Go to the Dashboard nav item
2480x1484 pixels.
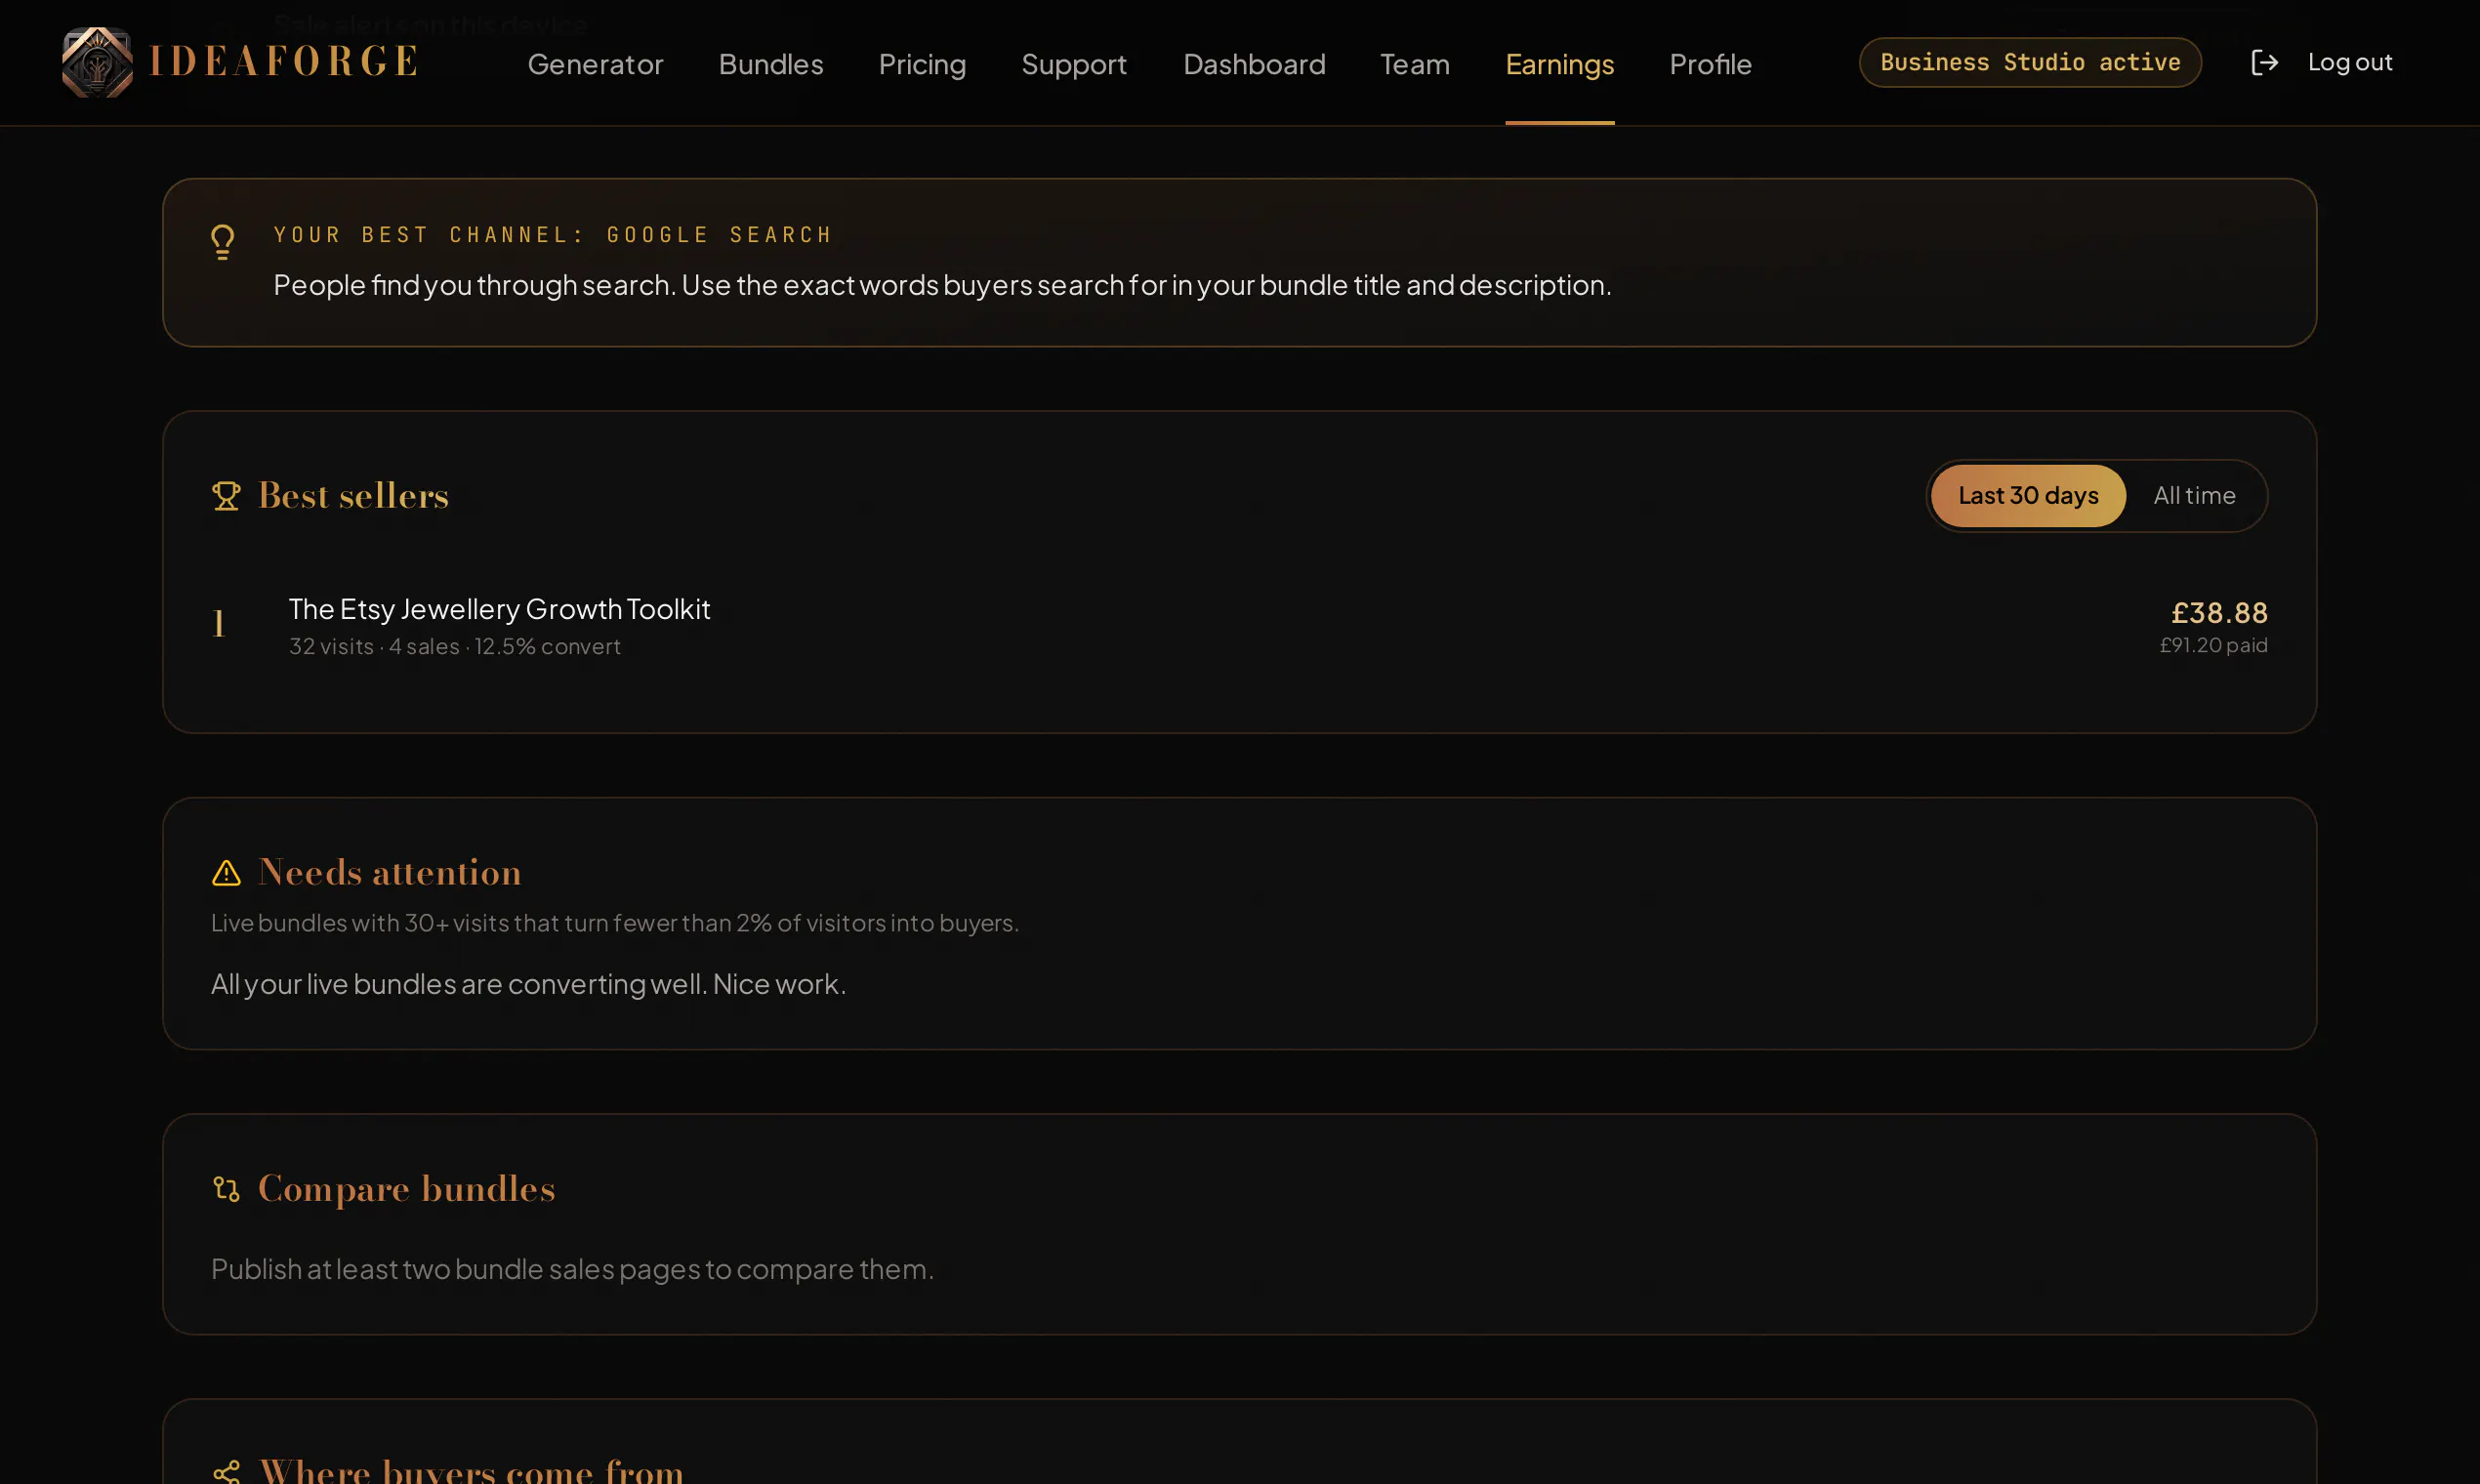click(x=1254, y=64)
